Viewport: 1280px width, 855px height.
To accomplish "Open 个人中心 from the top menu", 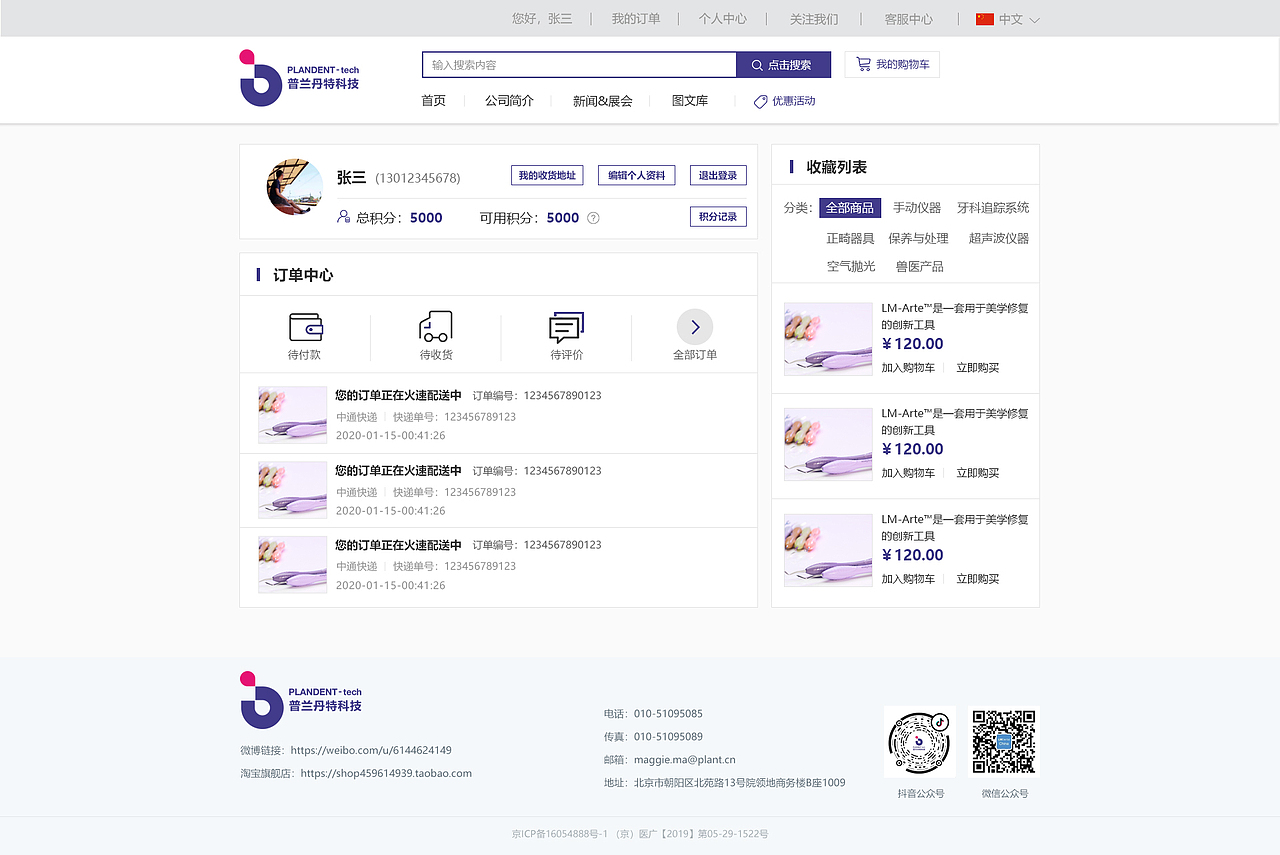I will point(723,18).
